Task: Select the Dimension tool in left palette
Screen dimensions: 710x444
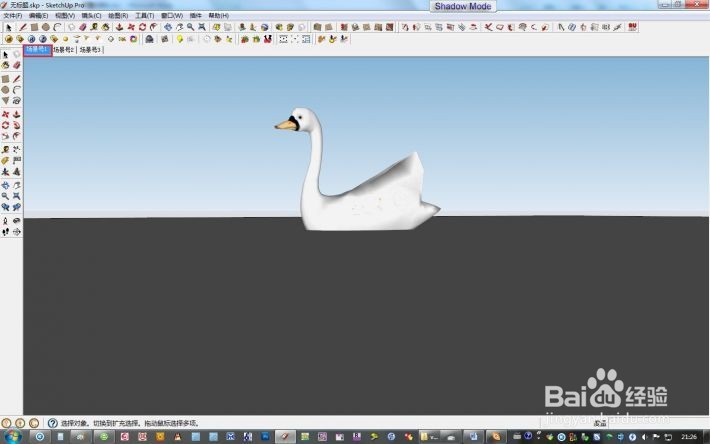Action: (17, 149)
